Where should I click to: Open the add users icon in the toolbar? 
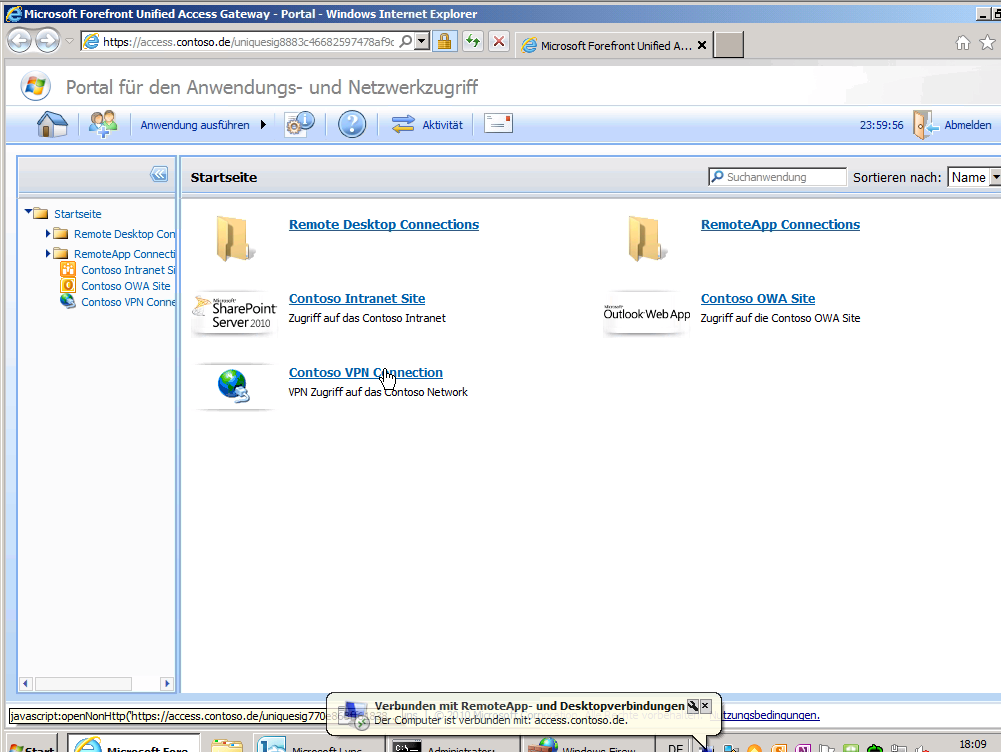click(103, 124)
